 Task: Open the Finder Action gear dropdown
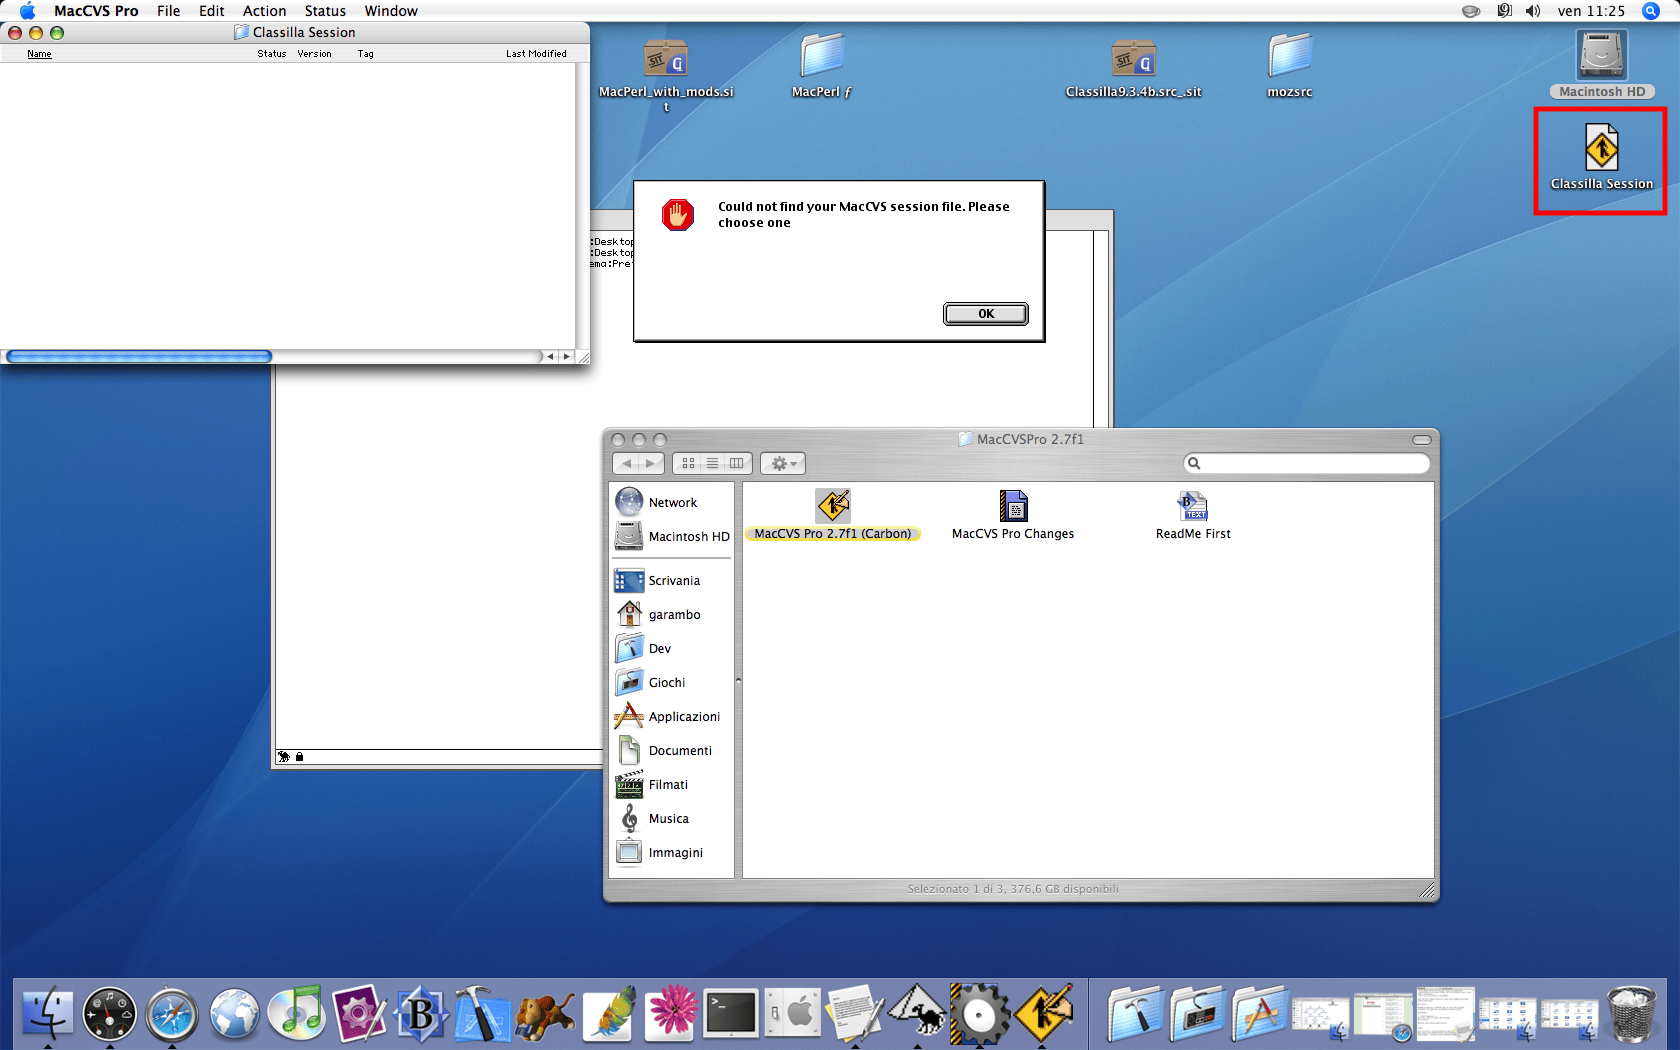click(783, 463)
